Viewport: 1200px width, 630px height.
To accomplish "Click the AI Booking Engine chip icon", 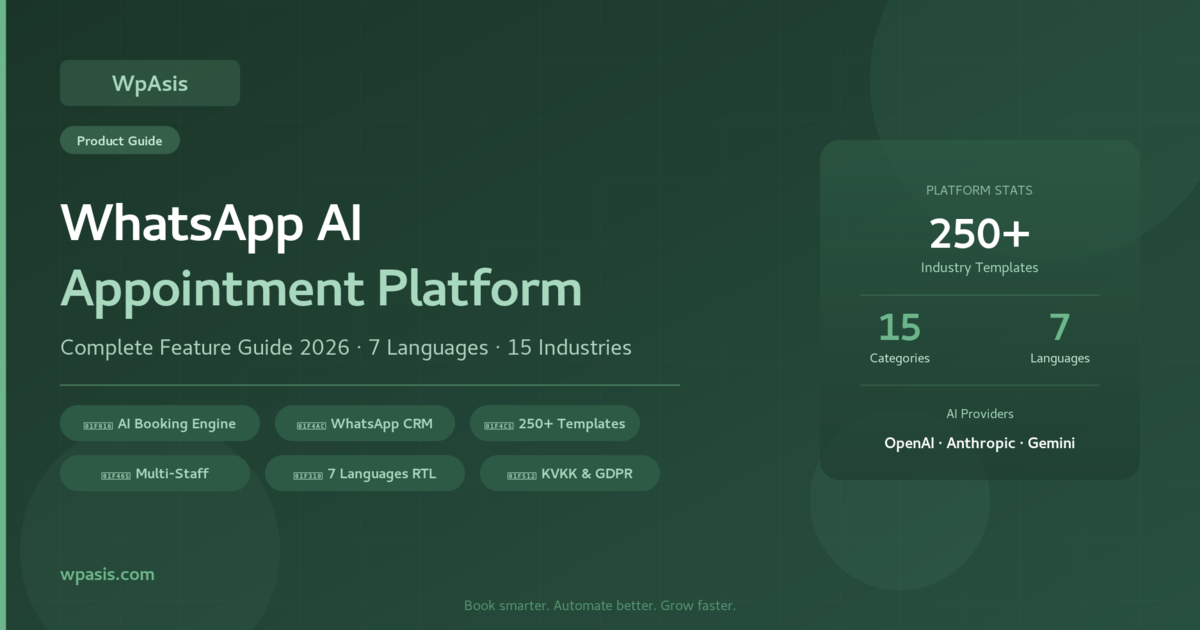I will [99, 425].
